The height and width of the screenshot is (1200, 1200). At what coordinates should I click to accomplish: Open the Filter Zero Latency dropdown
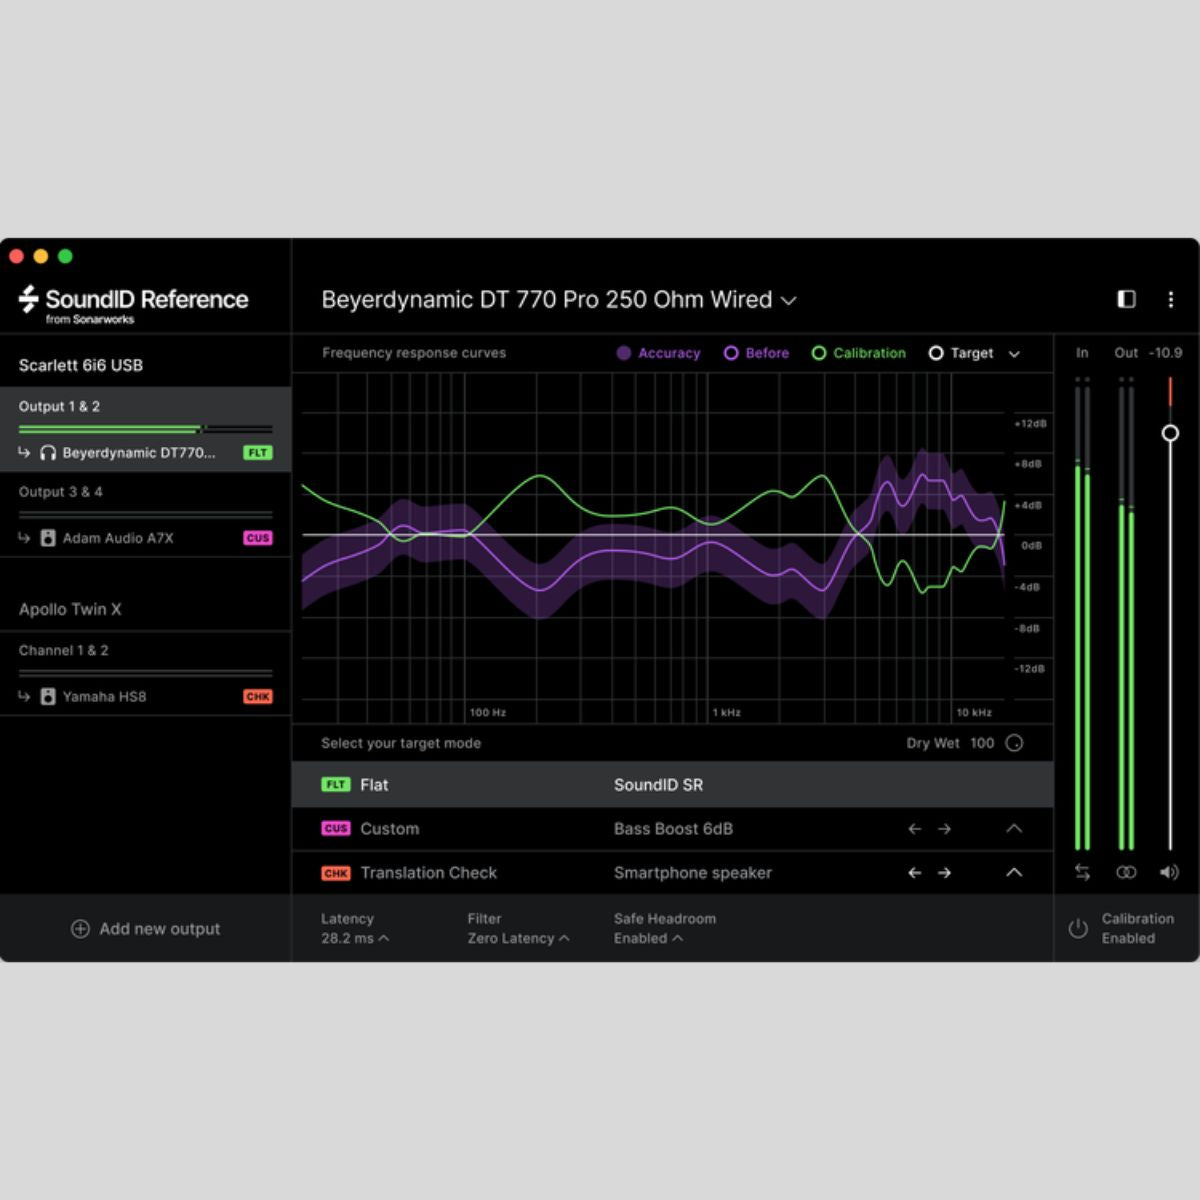coord(518,938)
